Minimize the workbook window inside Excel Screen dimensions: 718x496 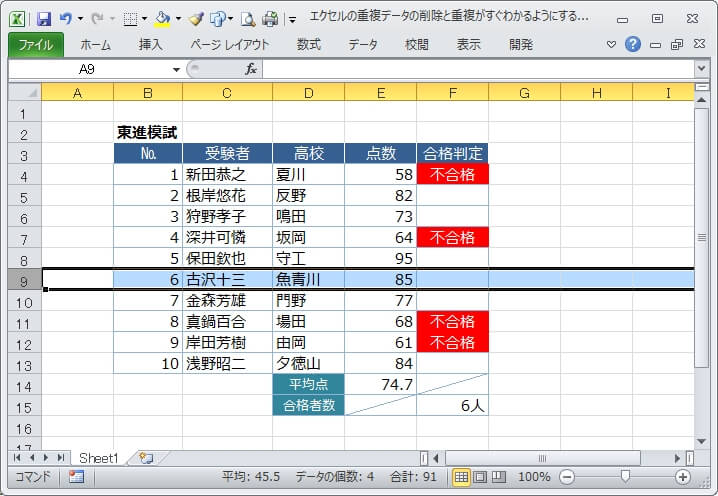click(x=655, y=45)
